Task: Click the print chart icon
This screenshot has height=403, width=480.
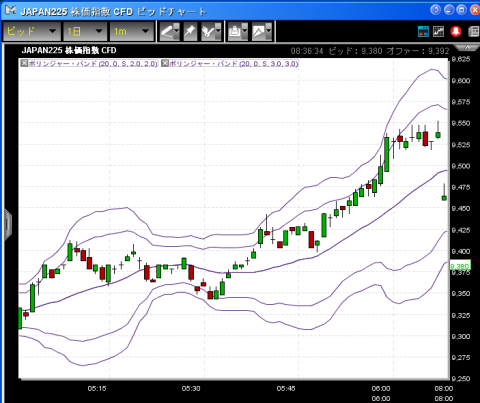Action: coord(235,32)
